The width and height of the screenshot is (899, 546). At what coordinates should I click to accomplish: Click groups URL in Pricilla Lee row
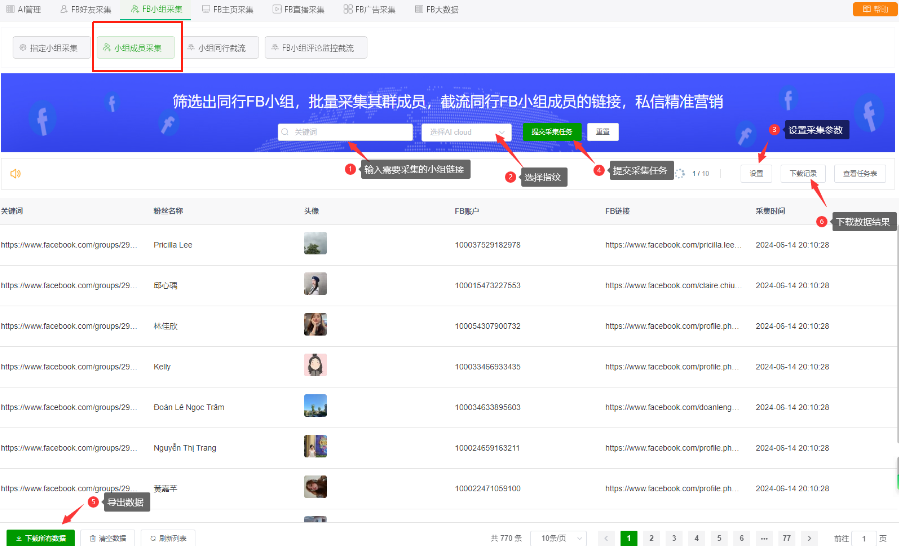(x=69, y=245)
